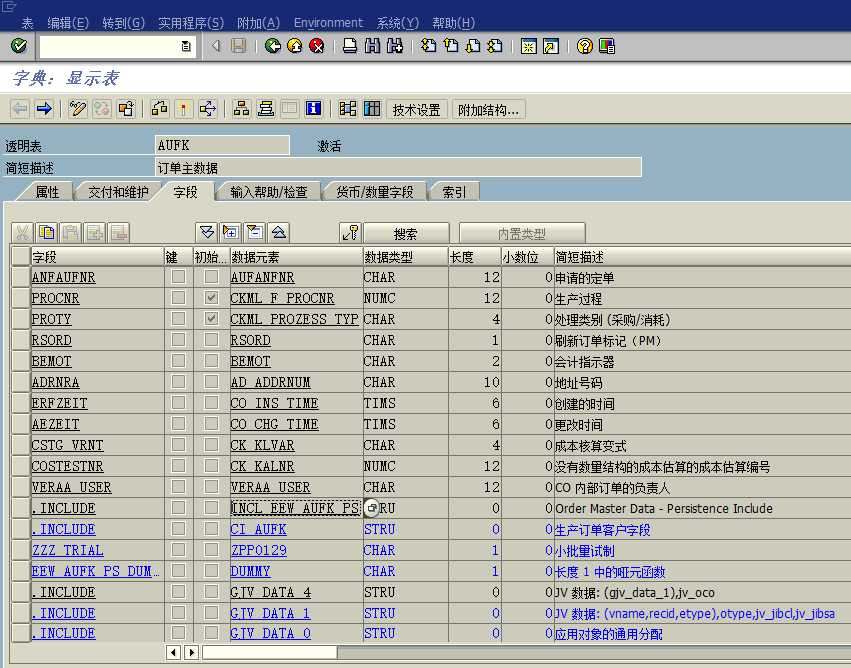Click the Copy icon in field toolbar
This screenshot has width=851, height=668.
[x=47, y=233]
